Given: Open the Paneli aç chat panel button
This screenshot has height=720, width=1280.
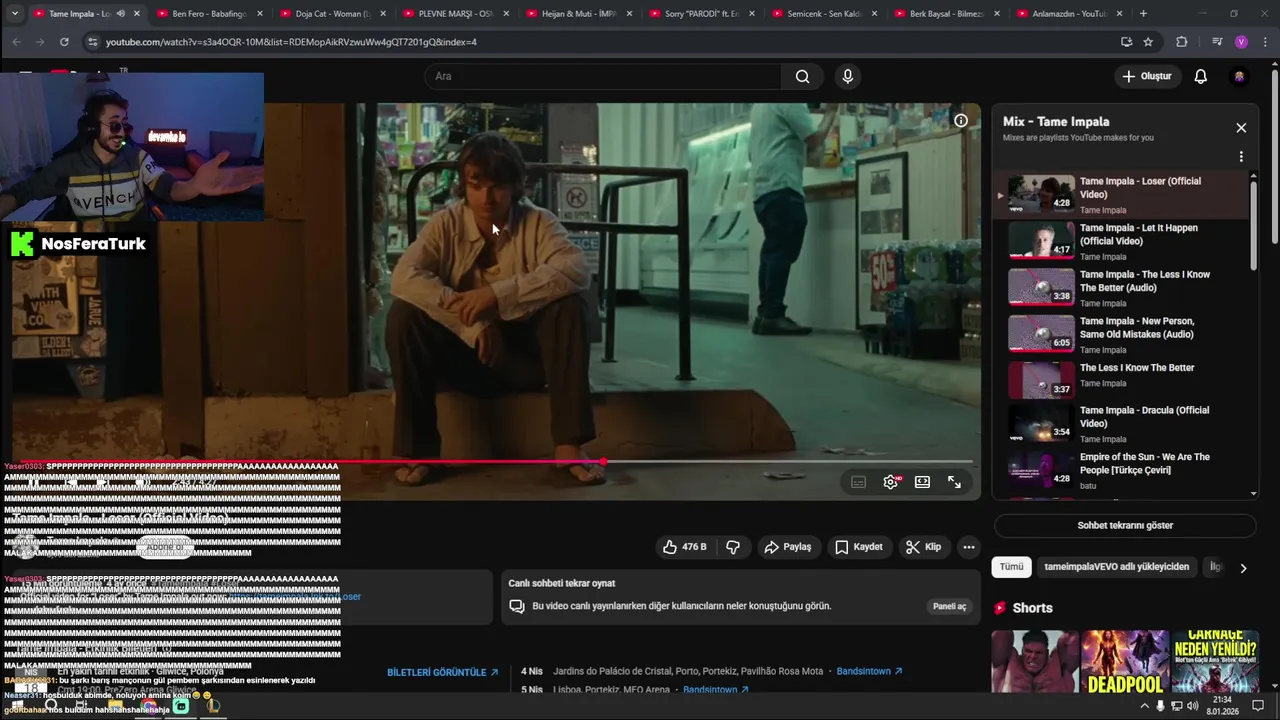Looking at the screenshot, I should (949, 606).
